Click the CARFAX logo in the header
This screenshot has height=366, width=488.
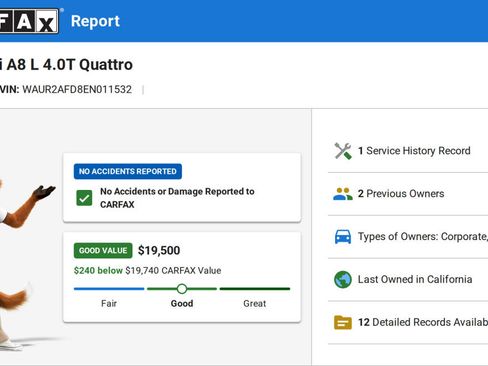pyautogui.click(x=29, y=21)
